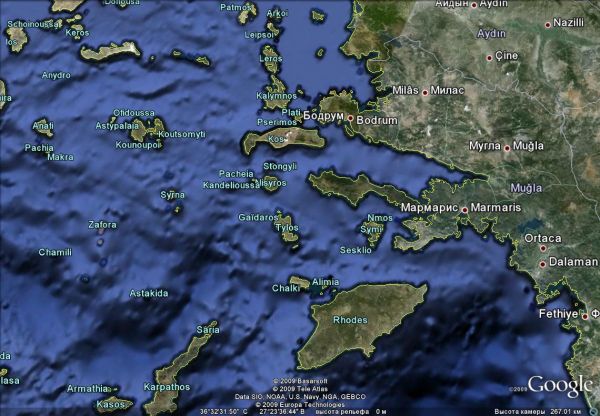Screen dimensions: 600x416
Task: Select the Fethiye city marker
Action: (585, 314)
